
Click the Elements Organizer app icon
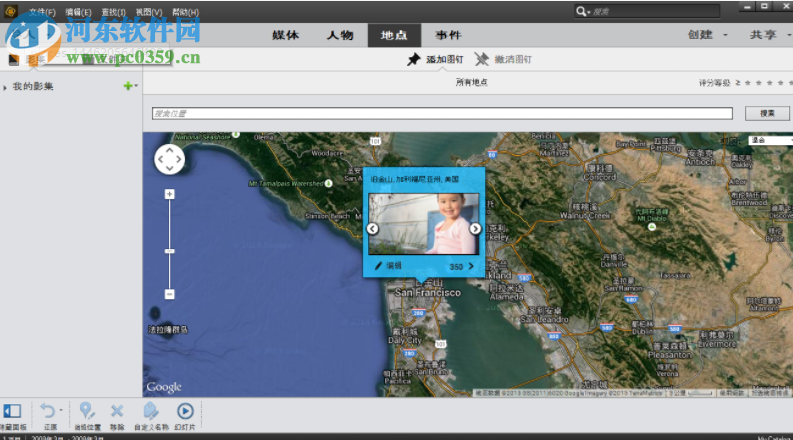pyautogui.click(x=10, y=11)
